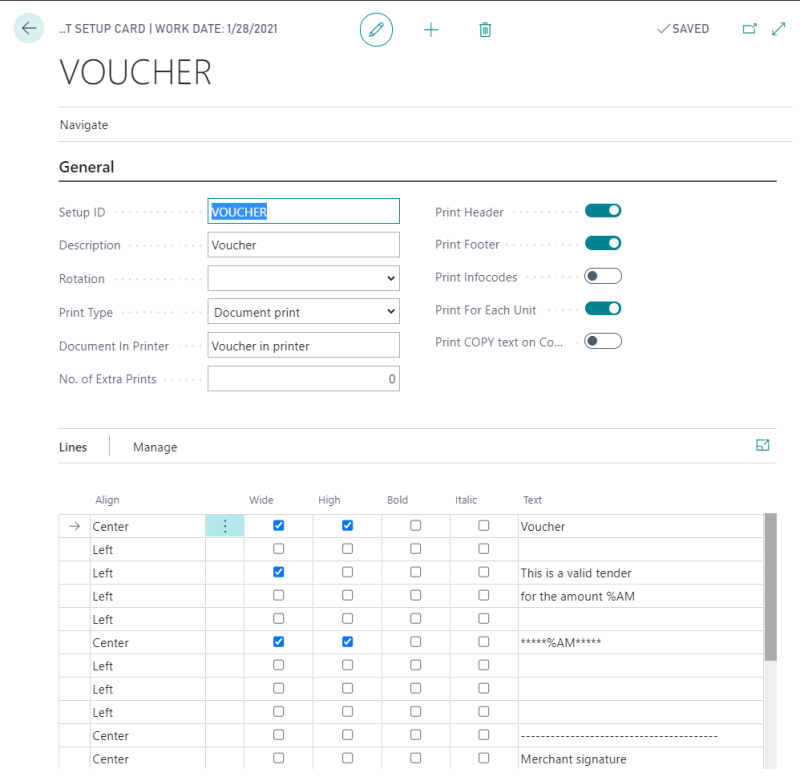Uncheck Wide on 'This is a valid tender' line
Image resolution: width=800 pixels, height=781 pixels.
[x=278, y=572]
